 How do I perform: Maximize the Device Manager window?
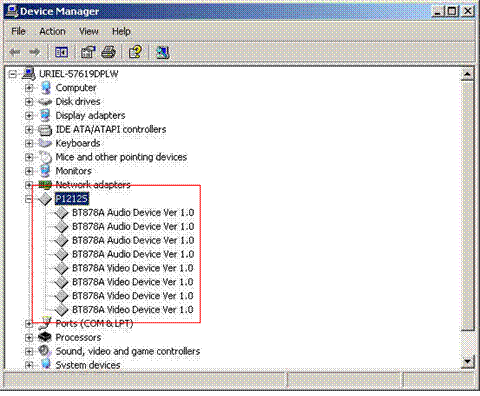click(452, 11)
